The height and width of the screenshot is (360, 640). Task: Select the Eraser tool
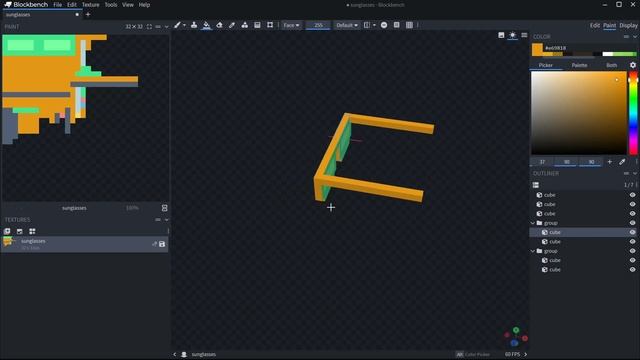coord(219,25)
